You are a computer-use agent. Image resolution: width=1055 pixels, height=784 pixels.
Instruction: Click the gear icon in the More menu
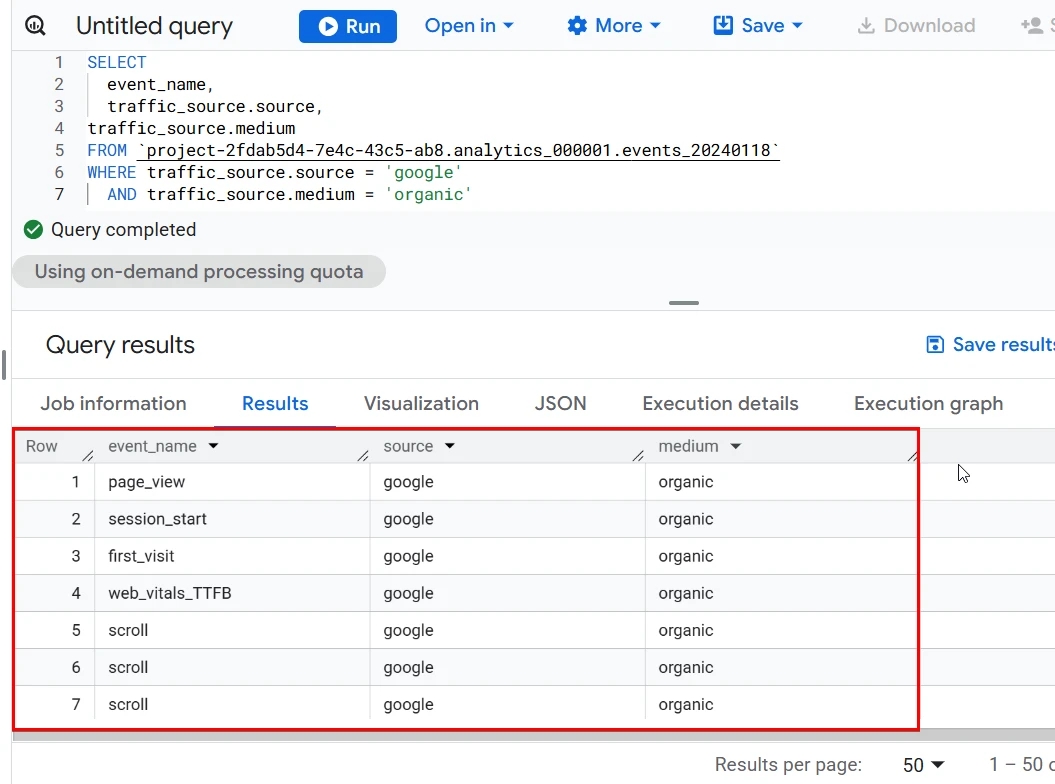577,26
